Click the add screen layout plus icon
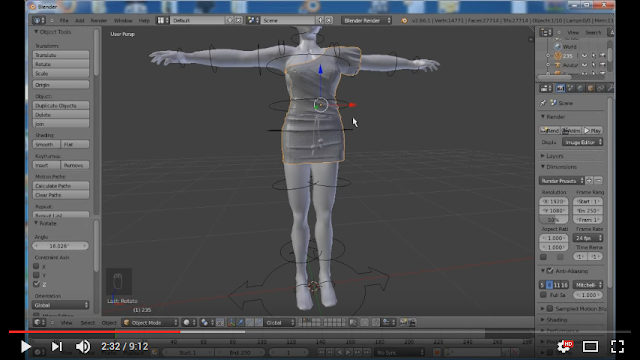The height and width of the screenshot is (360, 640). (x=230, y=20)
